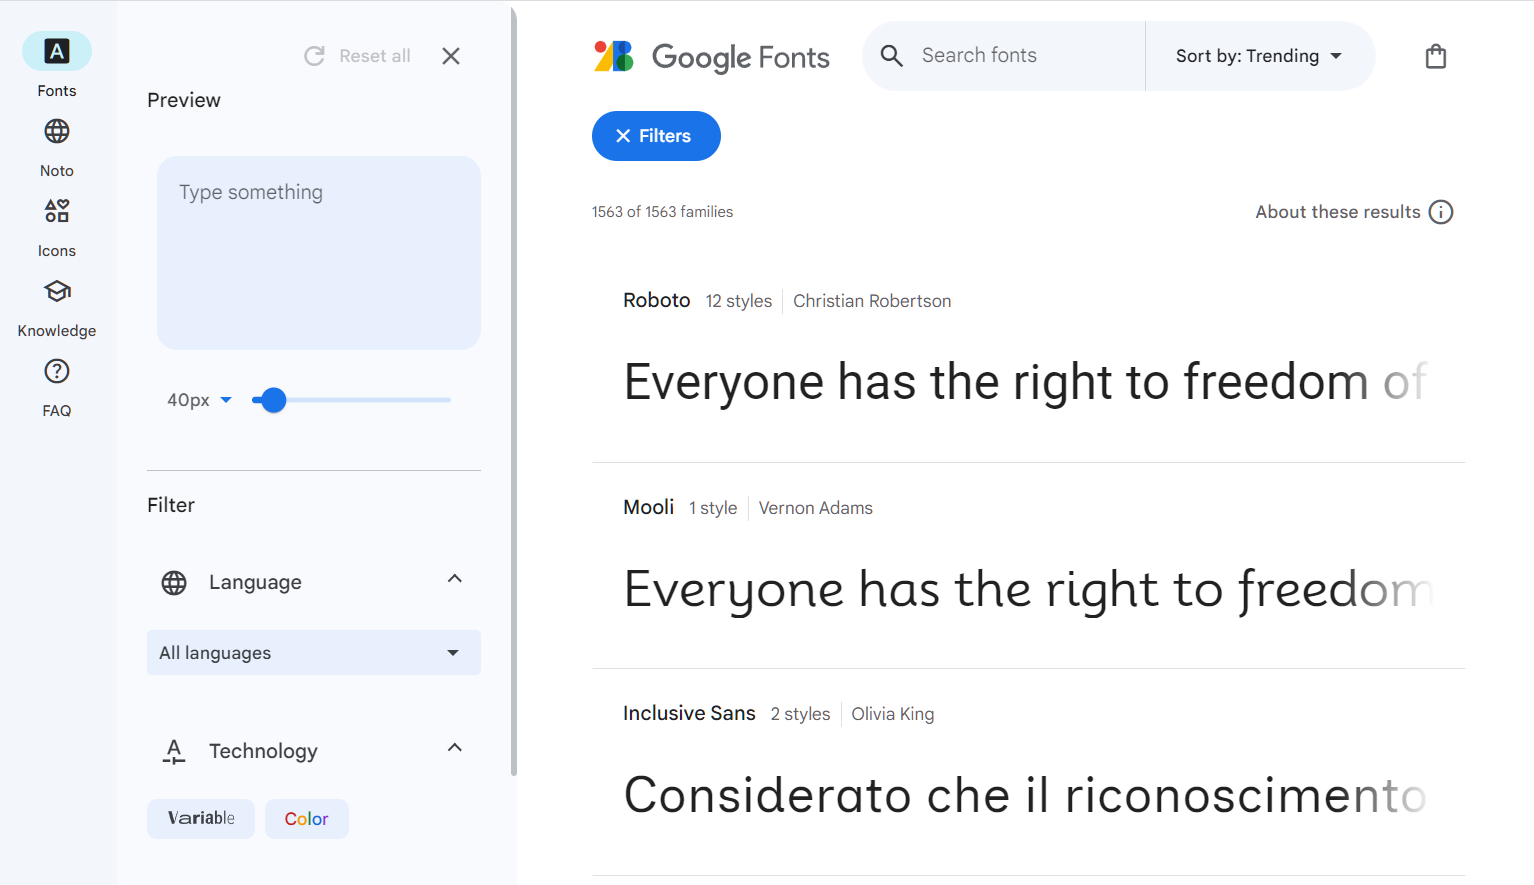Image resolution: width=1534 pixels, height=885 pixels.
Task: Click the About these results info icon
Action: [1440, 212]
